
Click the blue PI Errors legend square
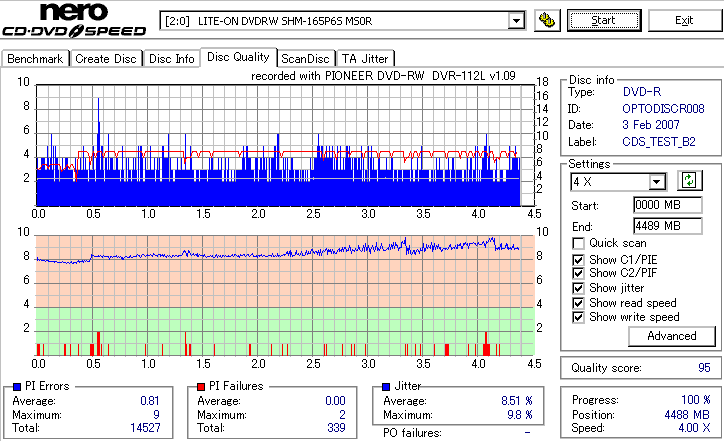[x=17, y=387]
